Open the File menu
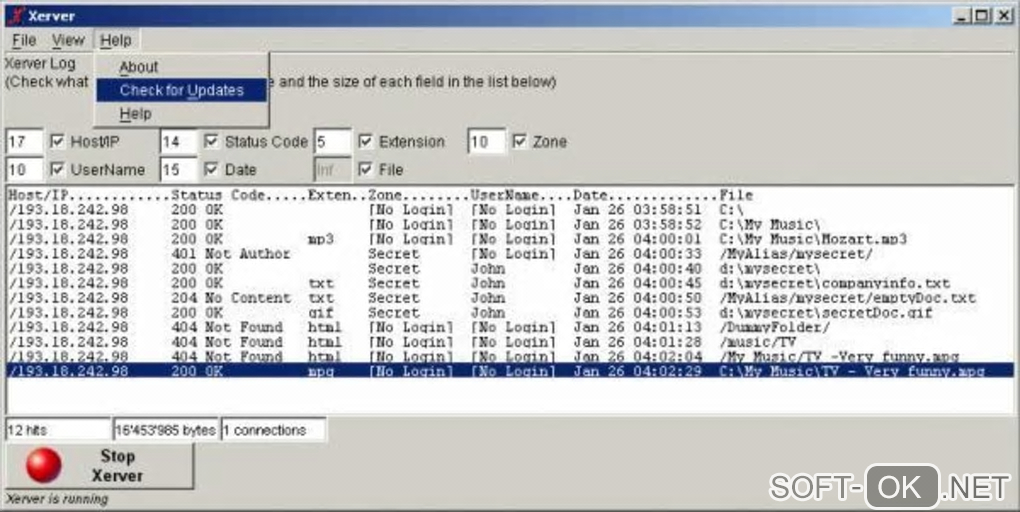 (x=24, y=40)
